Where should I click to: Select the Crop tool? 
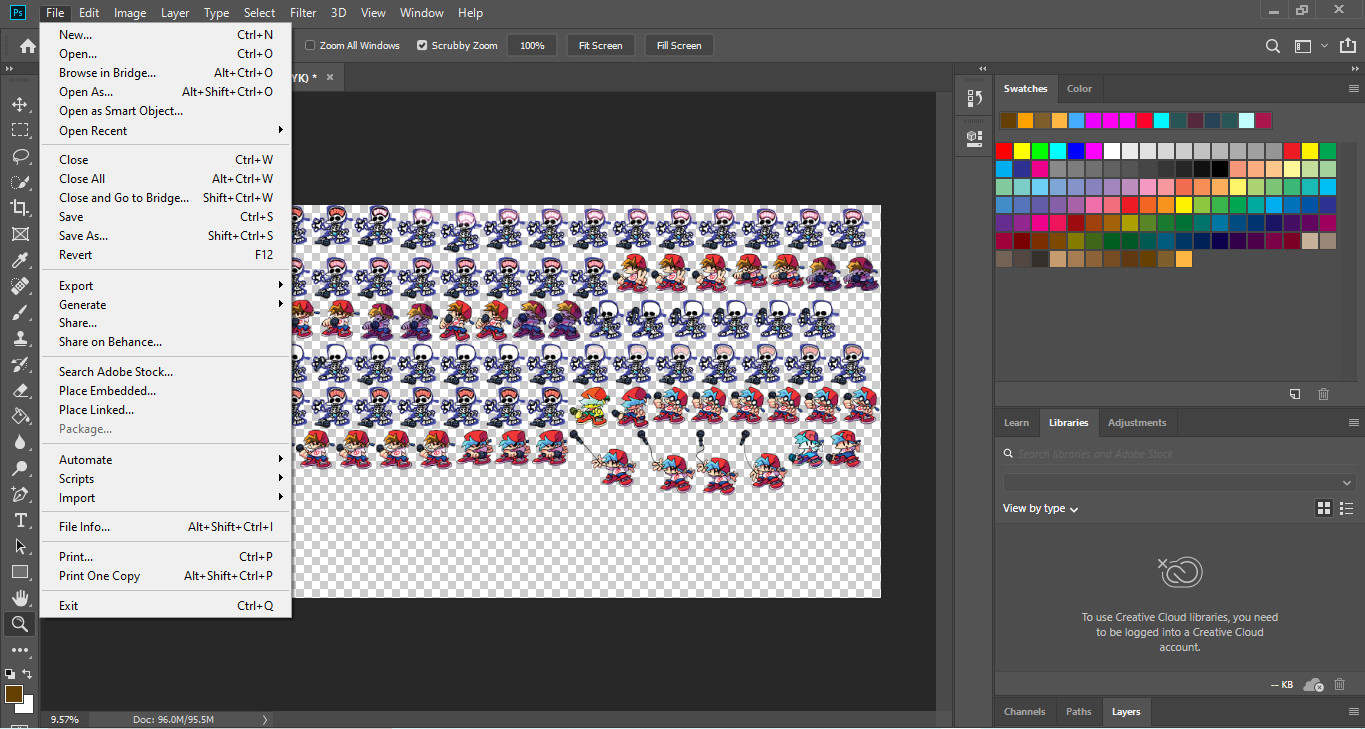point(20,208)
